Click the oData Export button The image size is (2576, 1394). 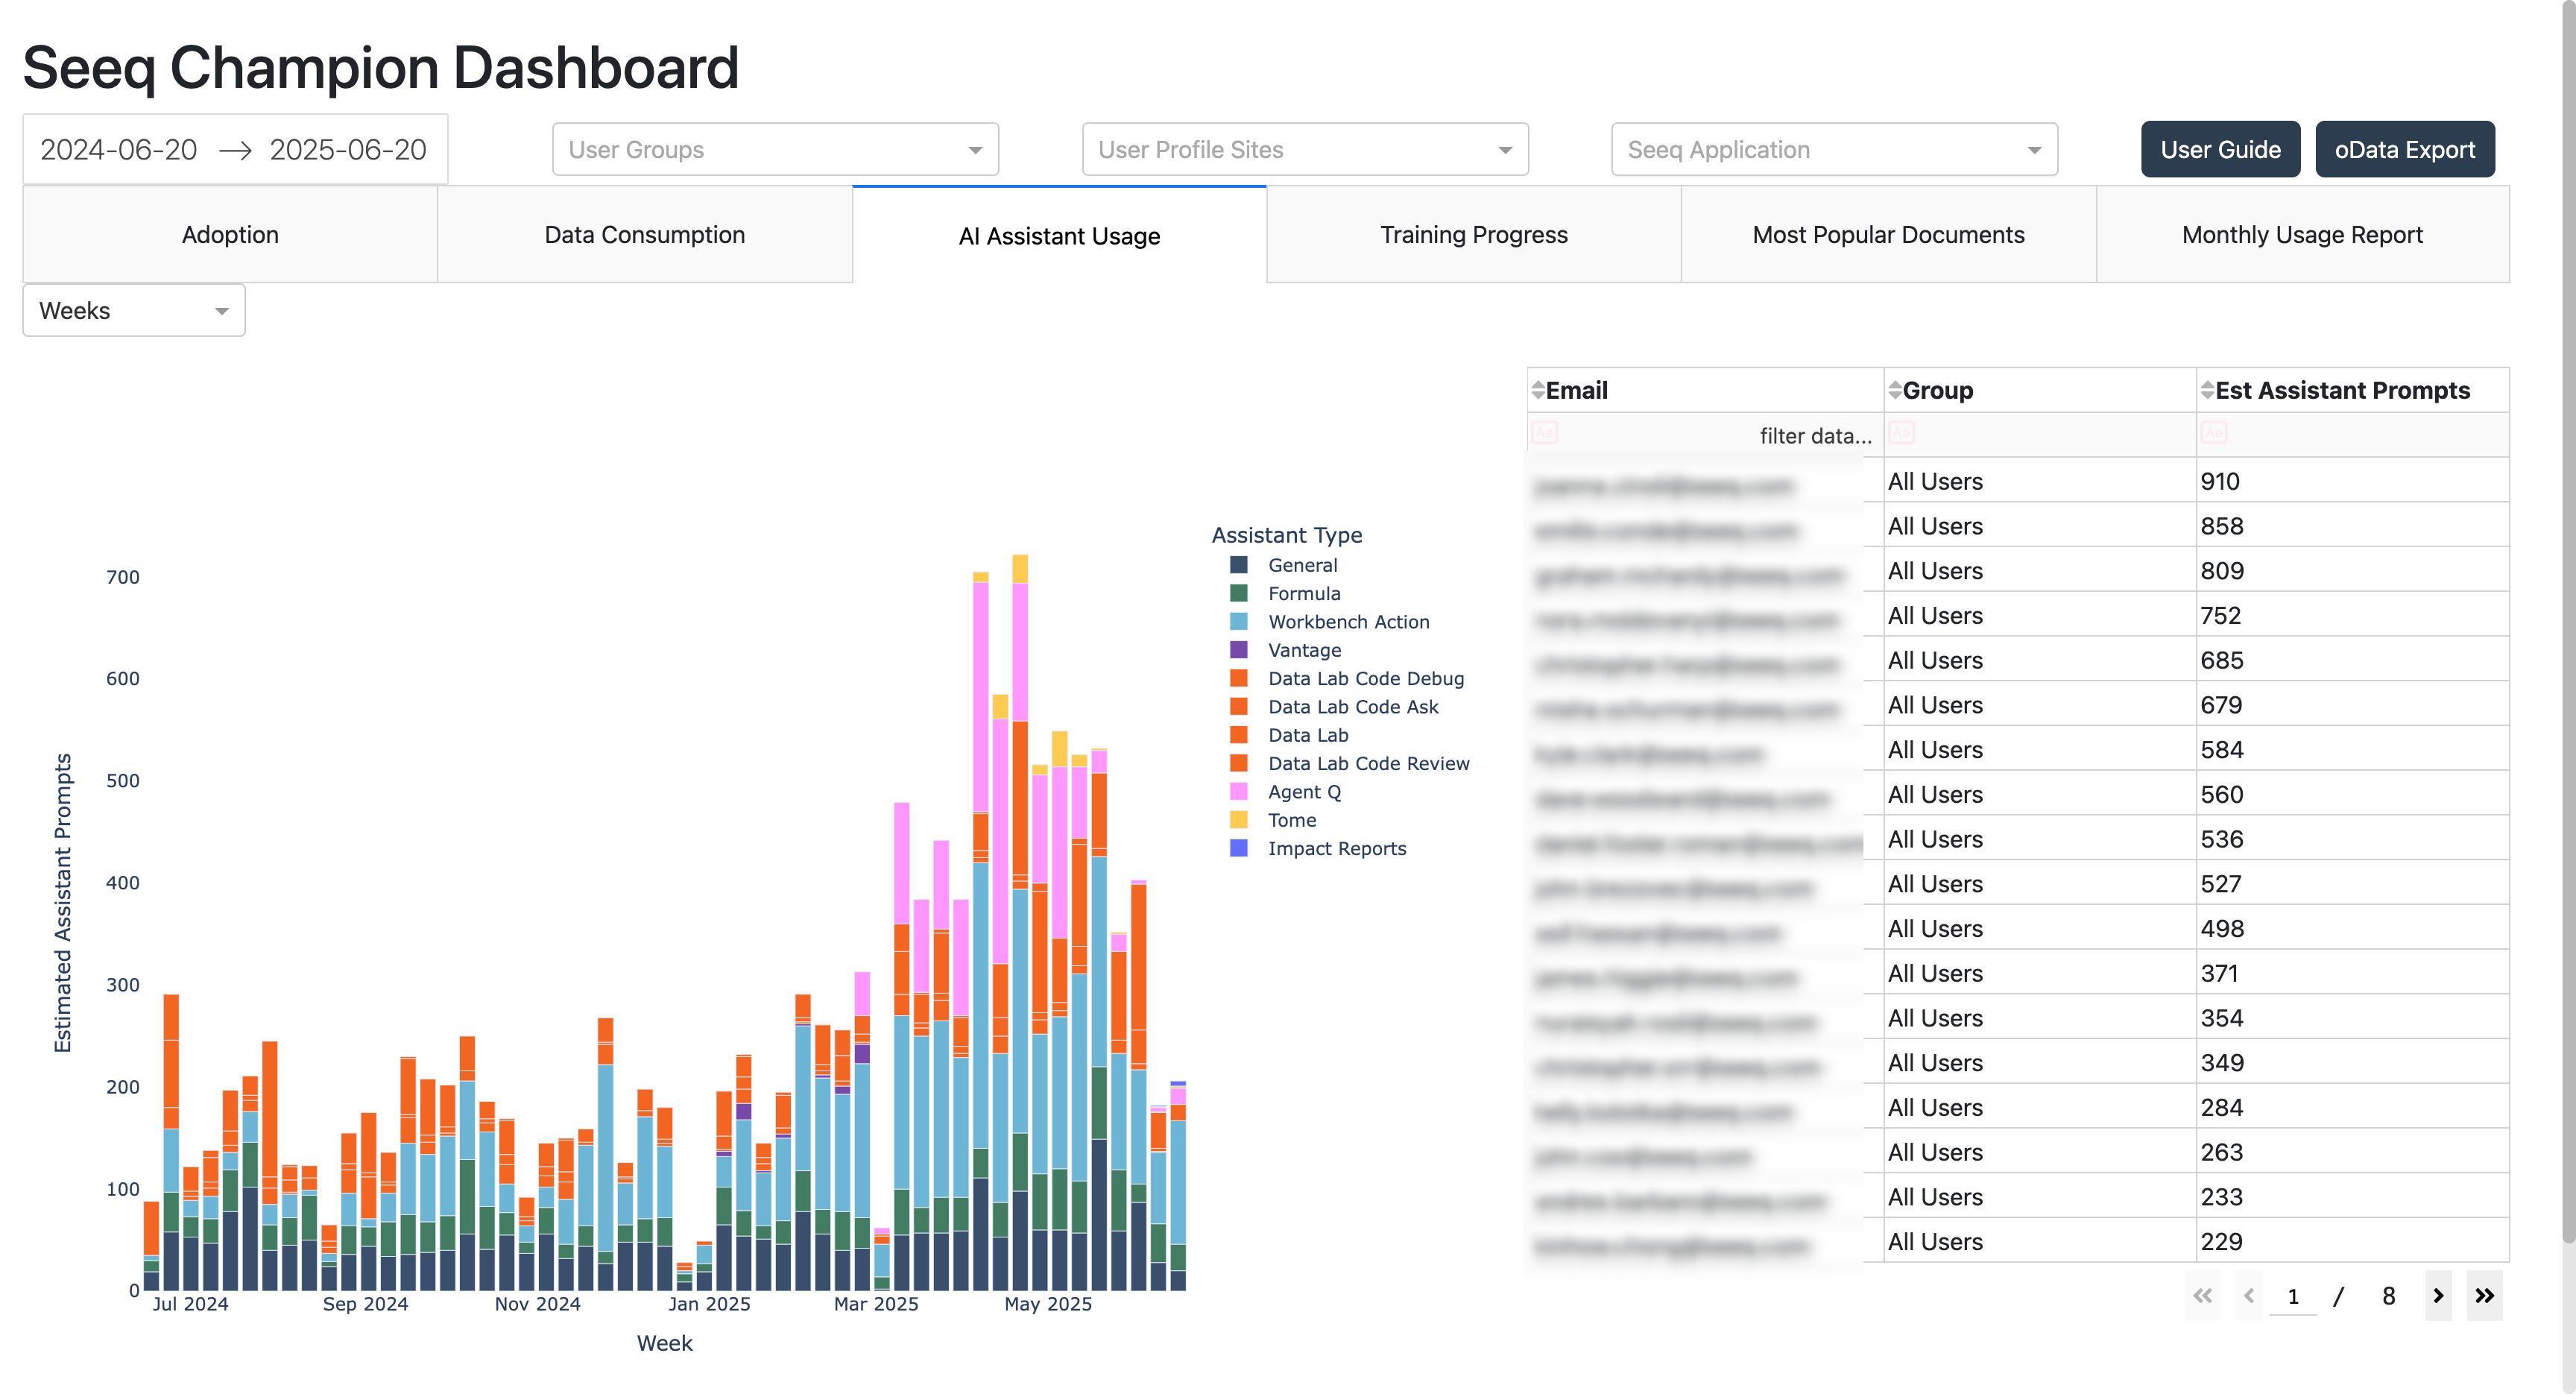(2404, 150)
